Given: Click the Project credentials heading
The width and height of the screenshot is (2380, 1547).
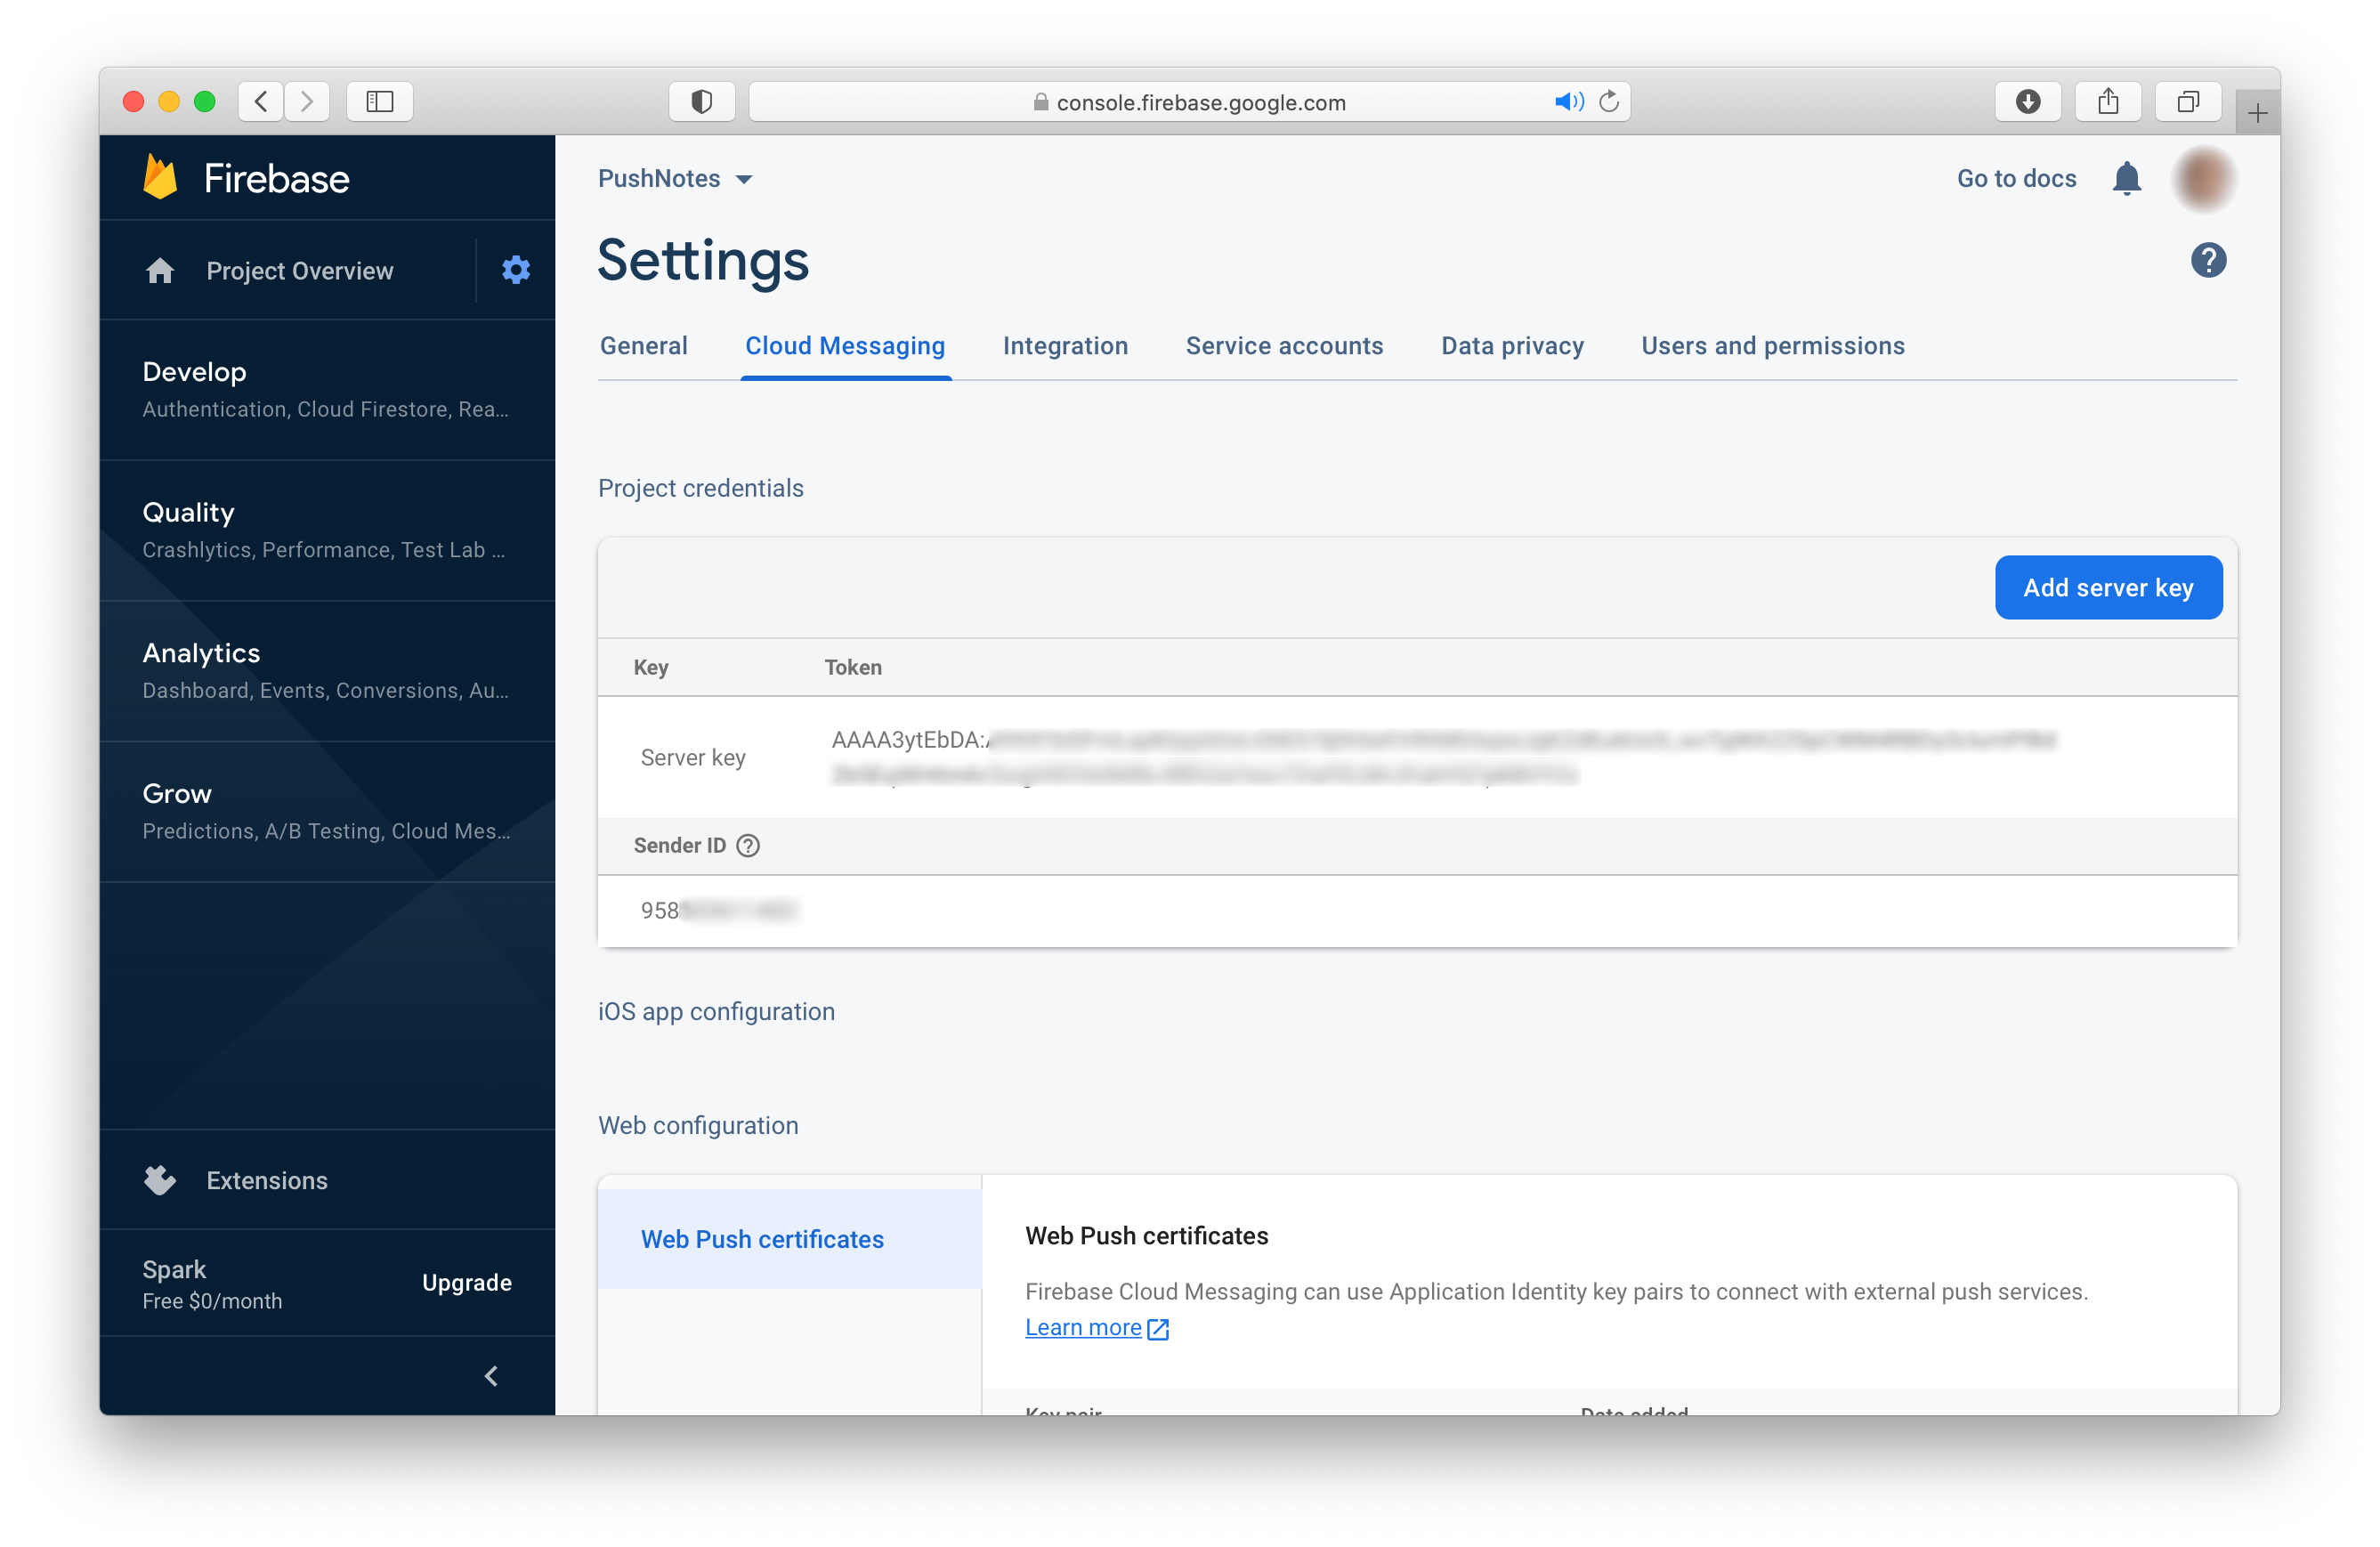Looking at the screenshot, I should coord(701,488).
